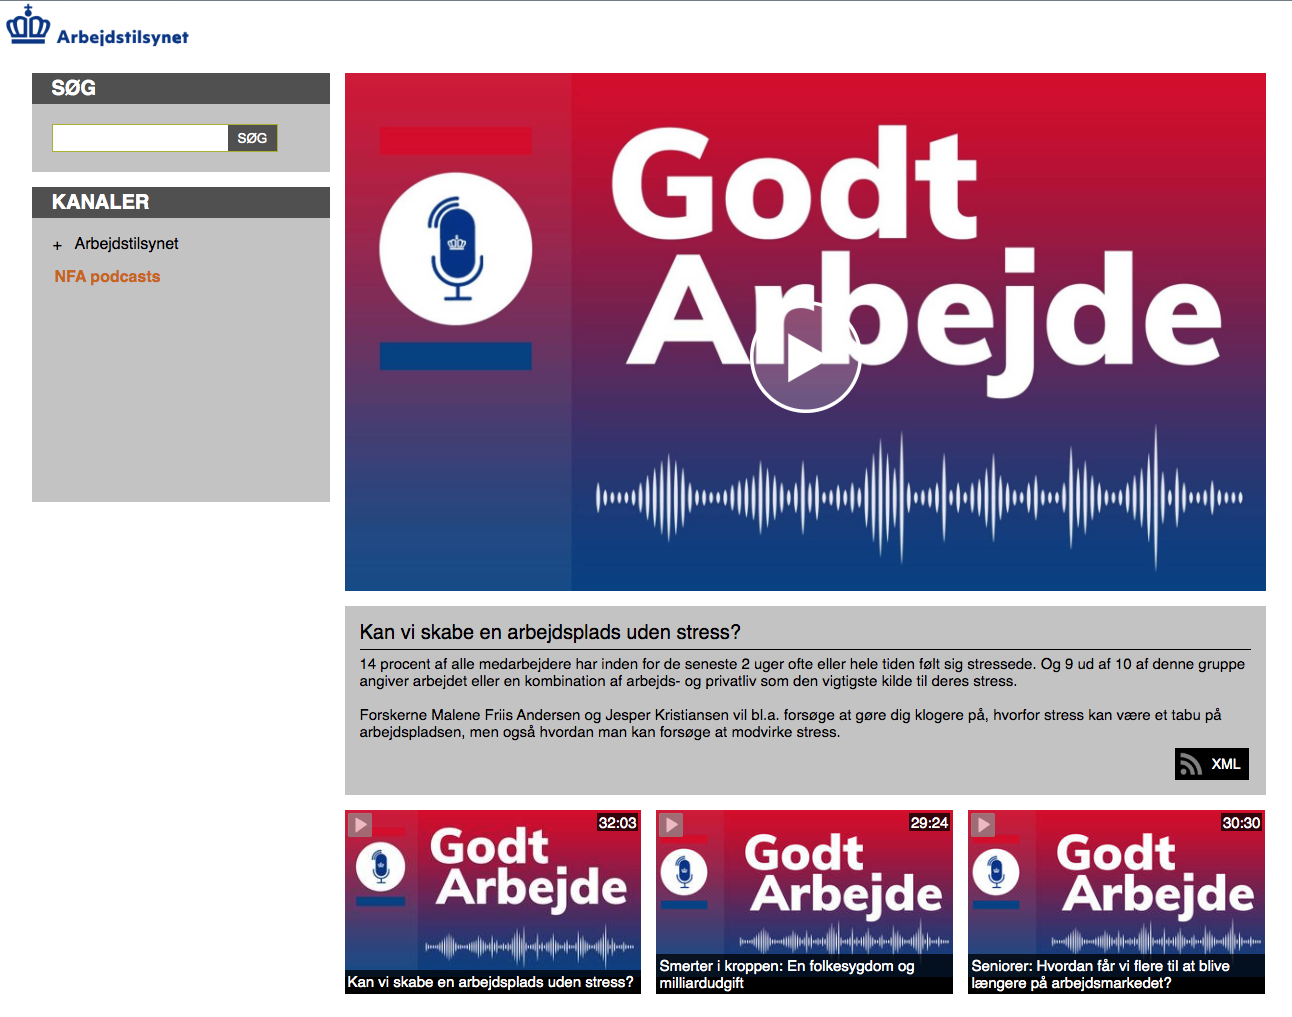Click the RSS feed icon beside XML
This screenshot has height=1017, width=1292.
click(x=1190, y=765)
